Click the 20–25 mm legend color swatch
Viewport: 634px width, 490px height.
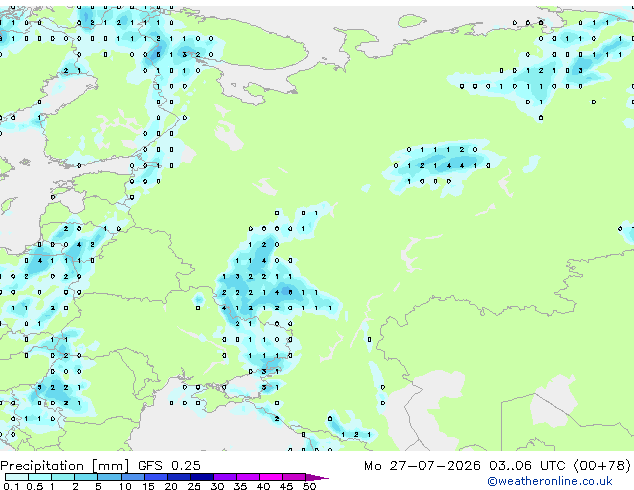tap(179, 477)
